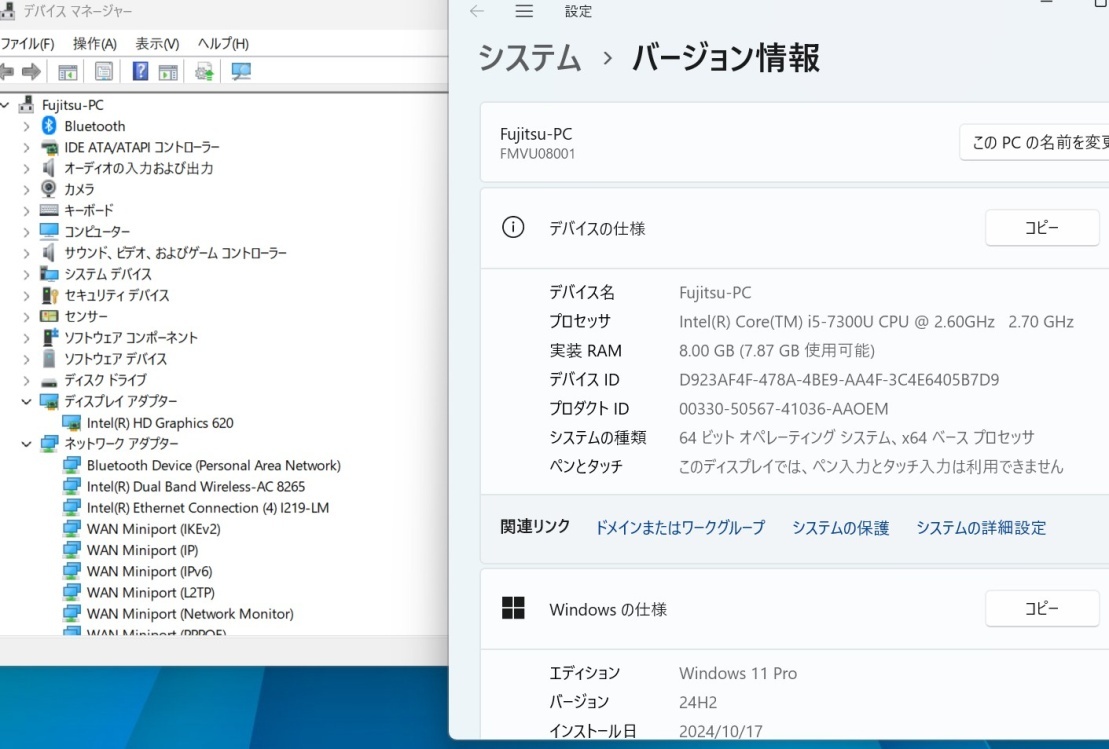Screen dimensions: 1109x749
Task: Expand the Bluetooth category
Action: 26,126
